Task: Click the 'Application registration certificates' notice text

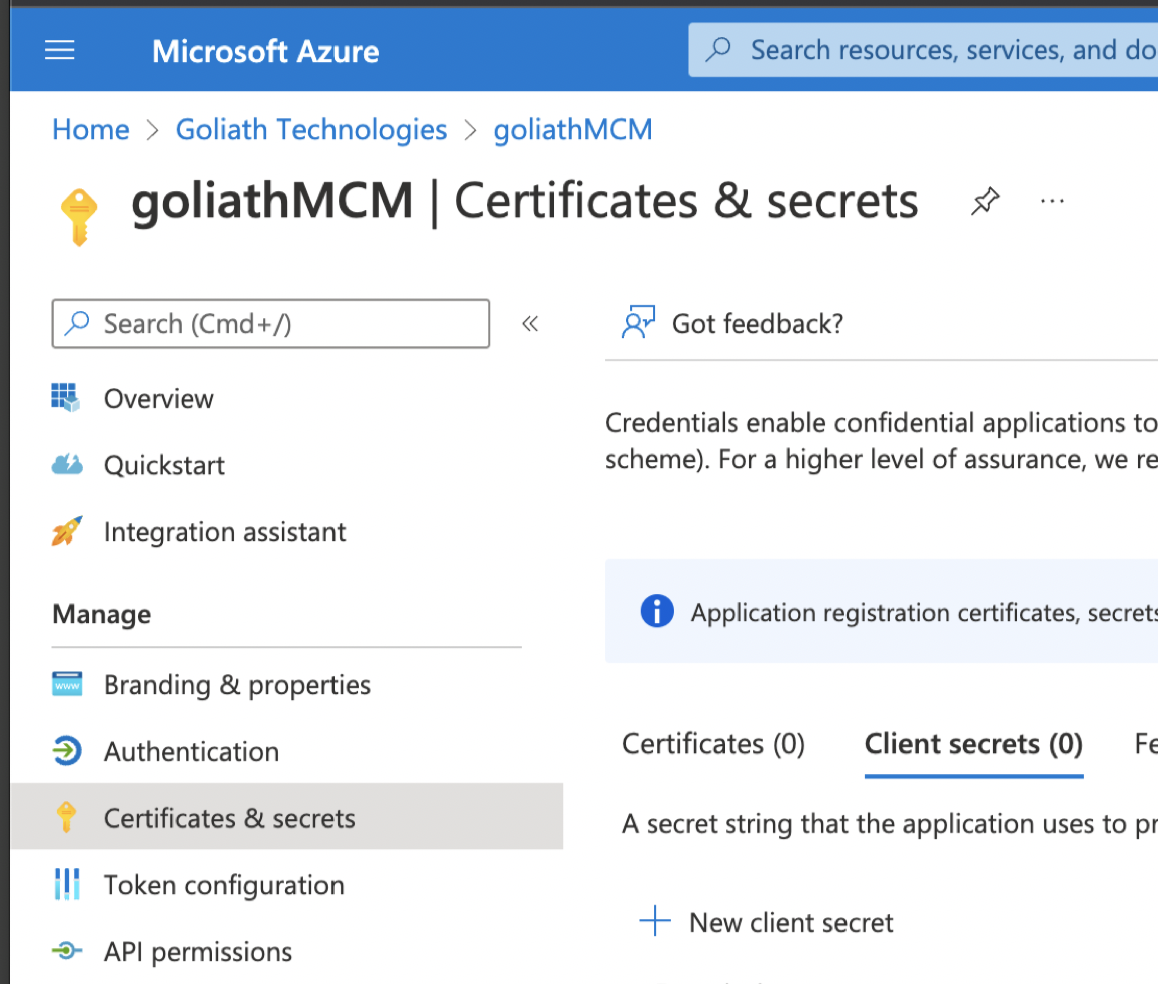Action: pyautogui.click(x=924, y=612)
